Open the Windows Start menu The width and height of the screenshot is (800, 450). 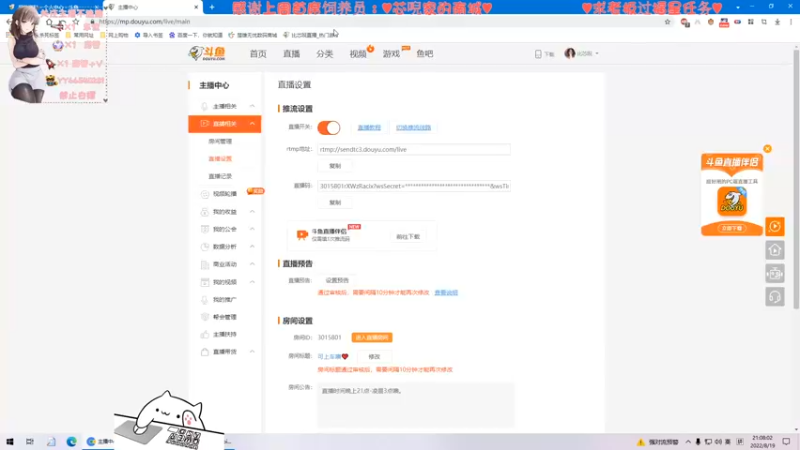[10, 441]
